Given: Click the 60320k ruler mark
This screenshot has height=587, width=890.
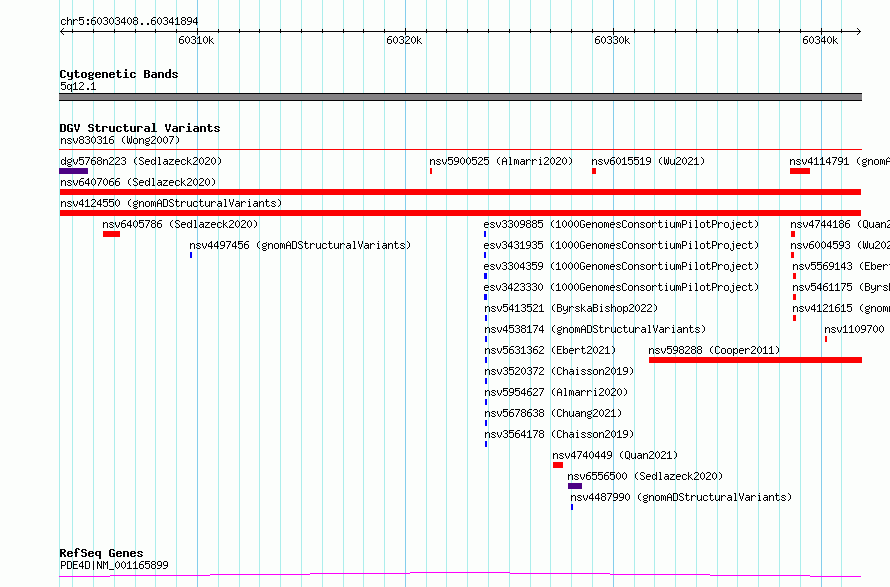Looking at the screenshot, I should tap(404, 40).
